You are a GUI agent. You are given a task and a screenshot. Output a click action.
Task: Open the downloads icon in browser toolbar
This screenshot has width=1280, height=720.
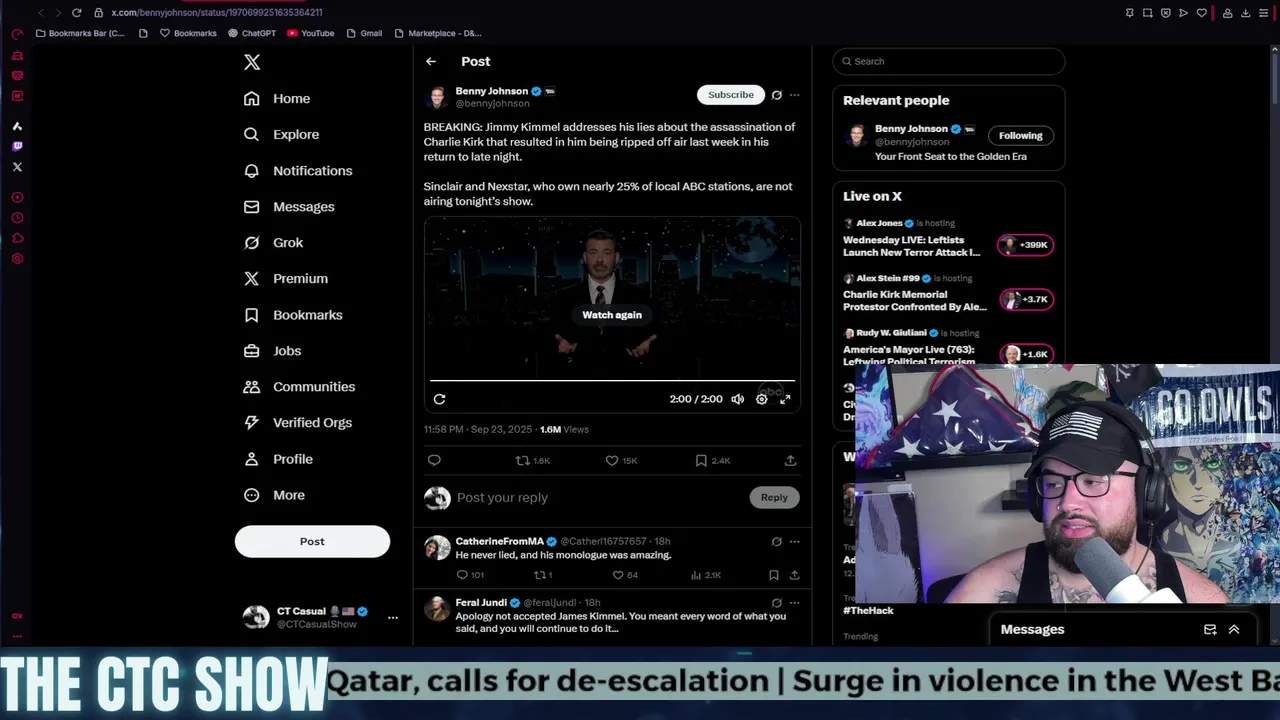point(1245,13)
